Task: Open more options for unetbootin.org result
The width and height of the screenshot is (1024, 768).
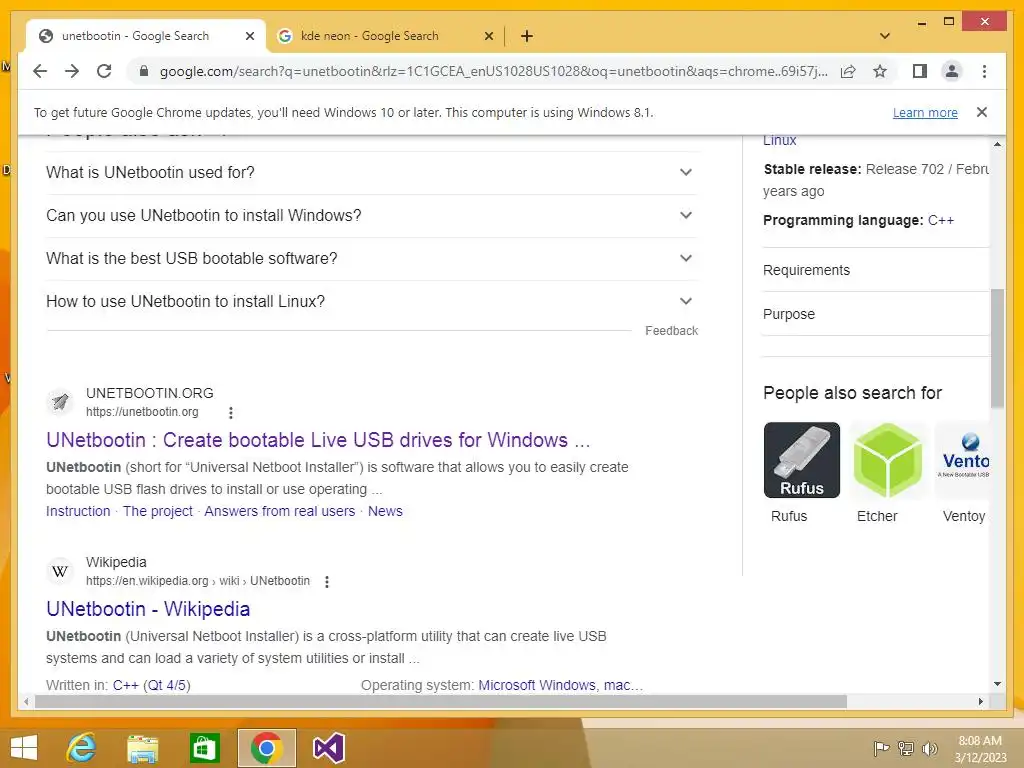Action: click(231, 413)
